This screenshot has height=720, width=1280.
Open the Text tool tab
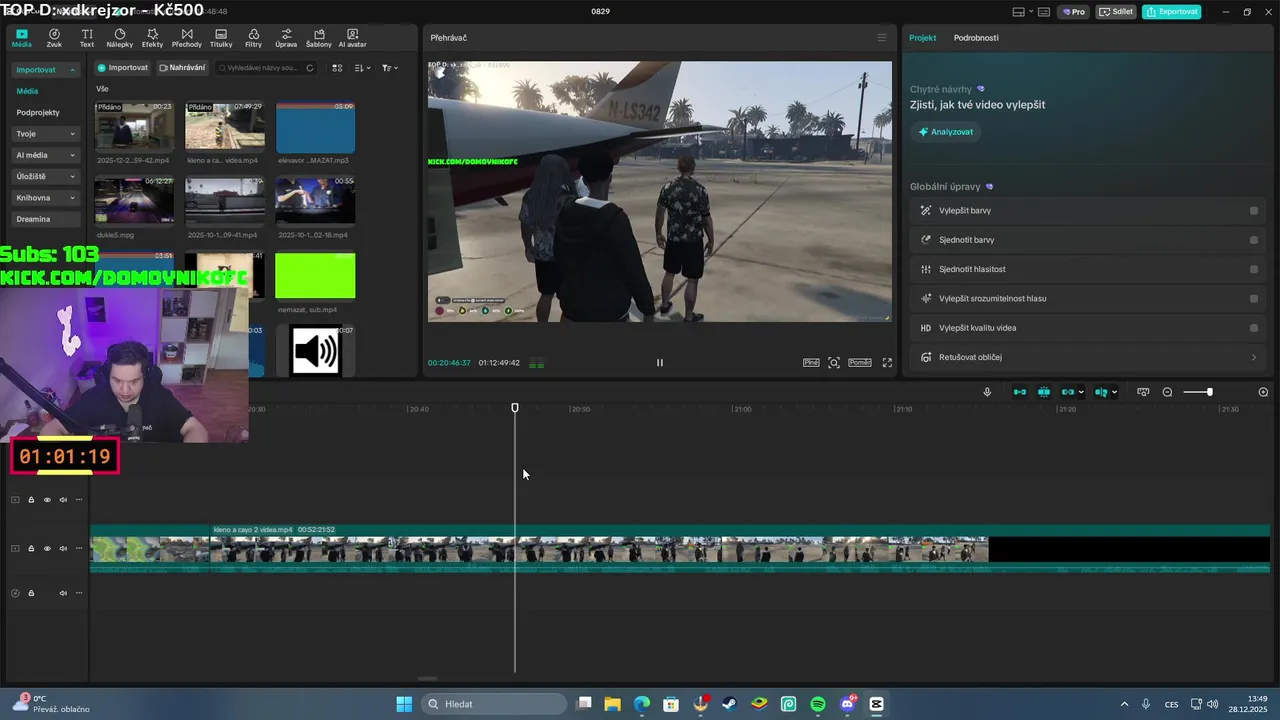[x=87, y=38]
